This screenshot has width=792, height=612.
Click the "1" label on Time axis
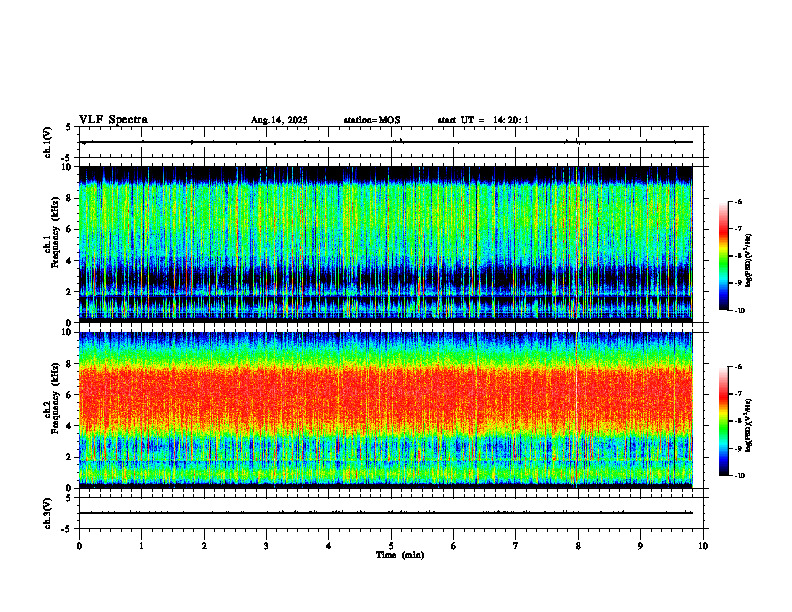point(141,546)
